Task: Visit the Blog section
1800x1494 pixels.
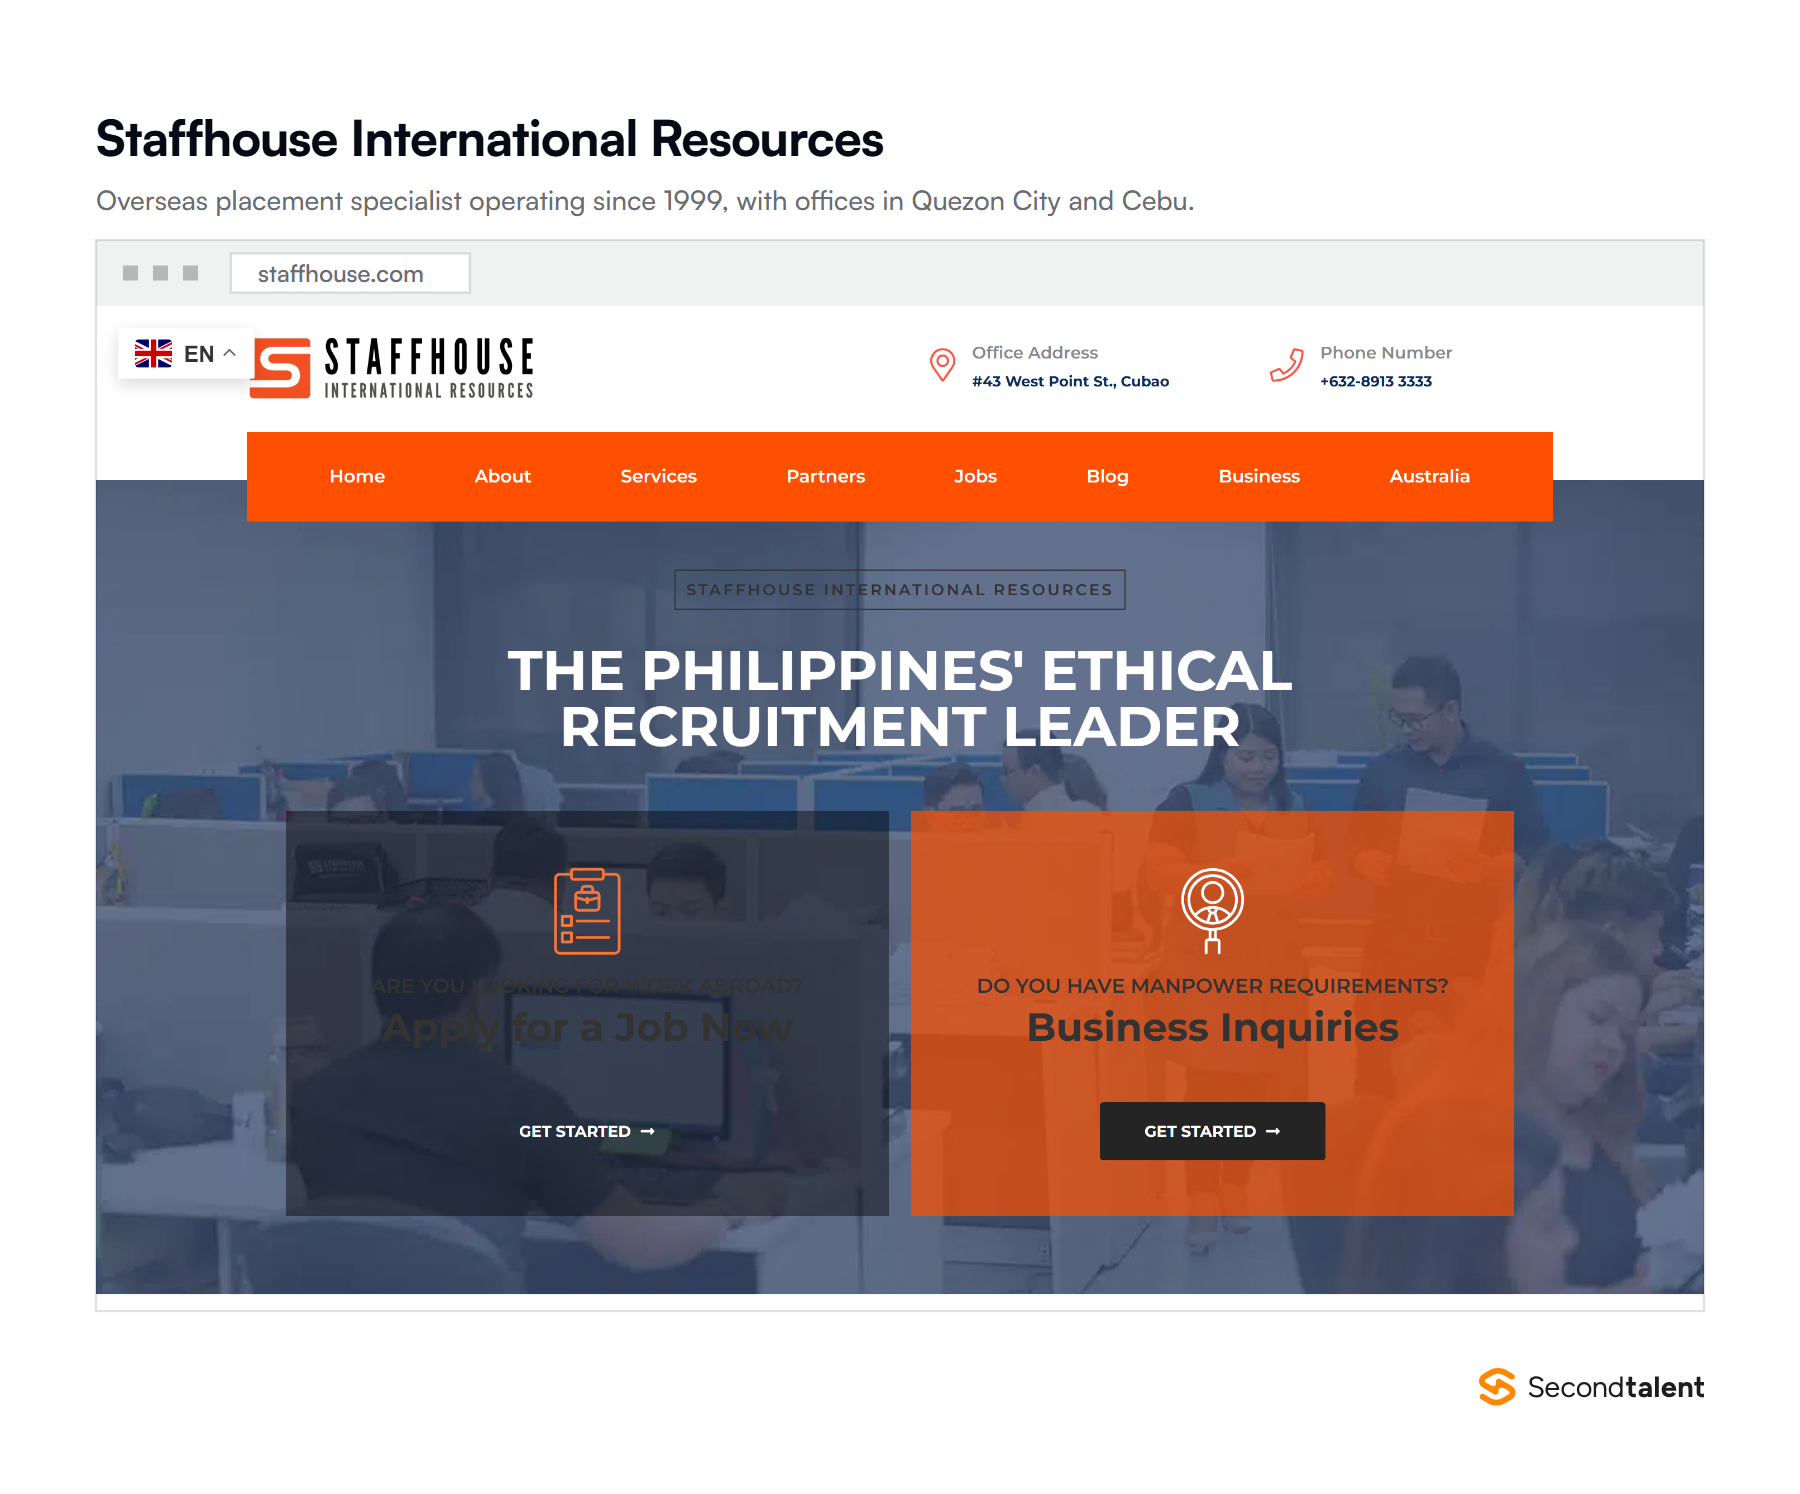Action: coord(1107,476)
